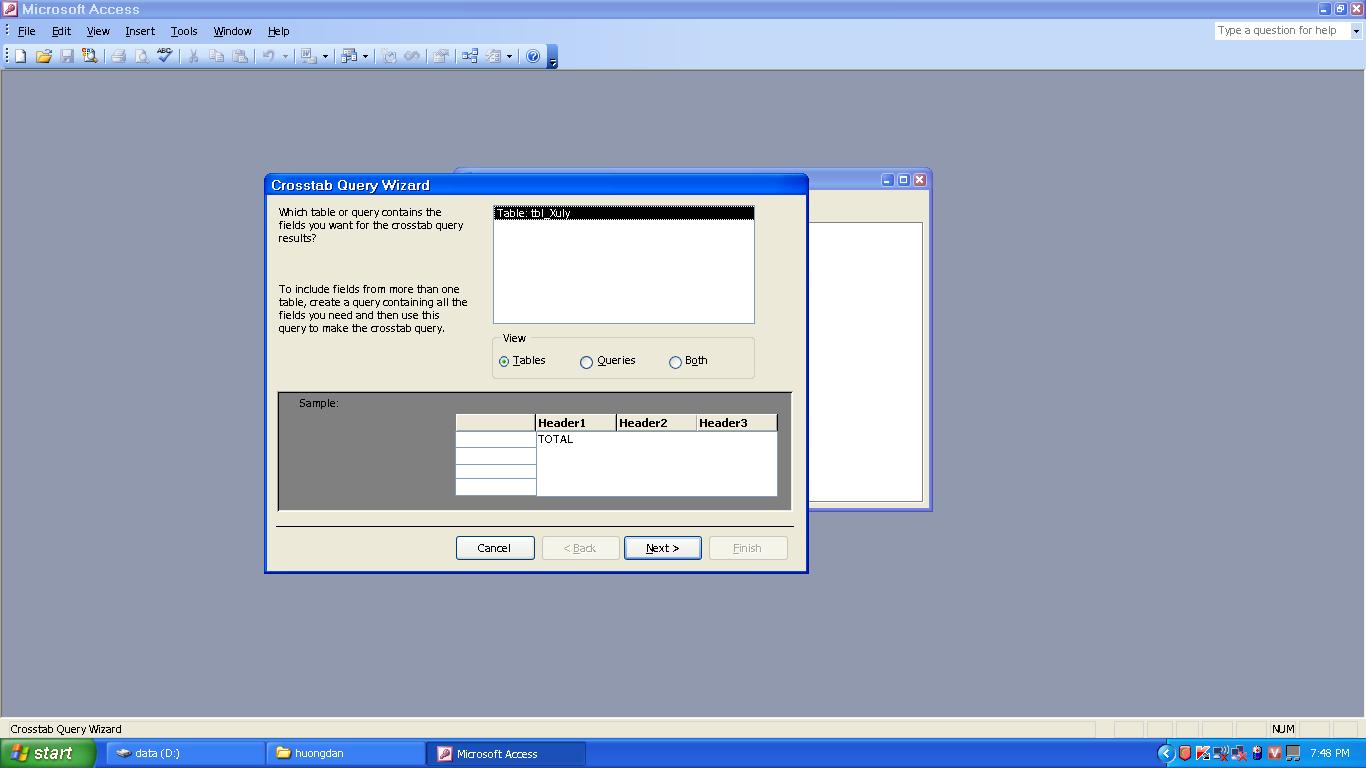
Task: Click the Spelling ABC checkmark icon
Action: (x=164, y=56)
